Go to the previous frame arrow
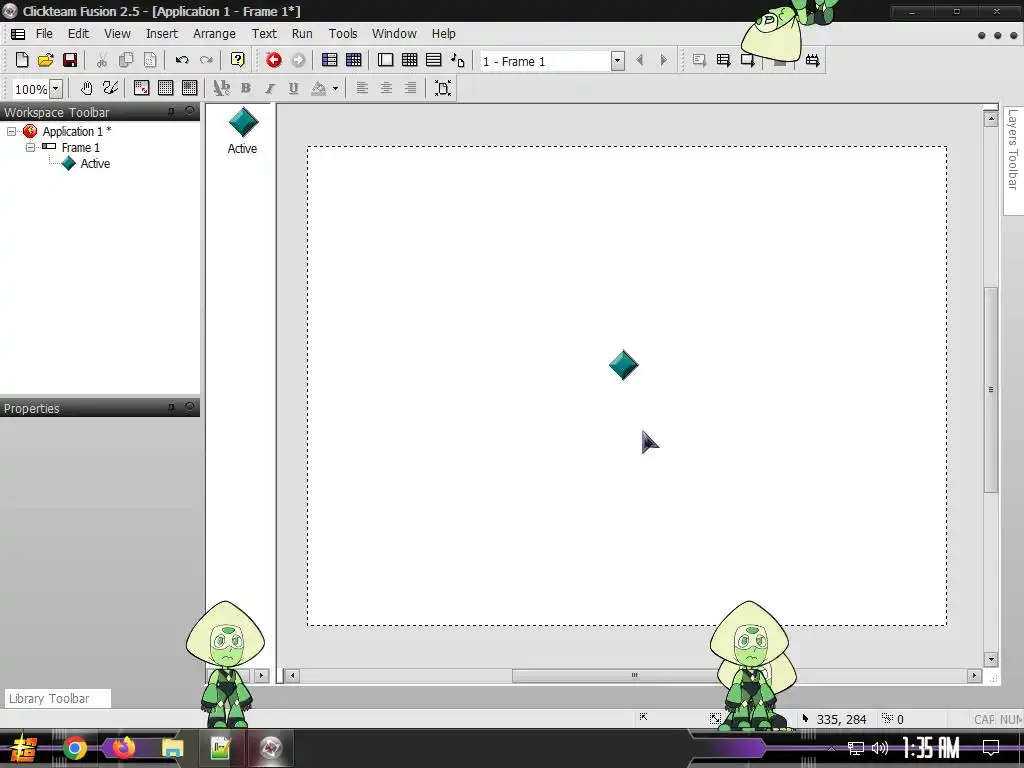The width and height of the screenshot is (1024, 768). [639, 60]
